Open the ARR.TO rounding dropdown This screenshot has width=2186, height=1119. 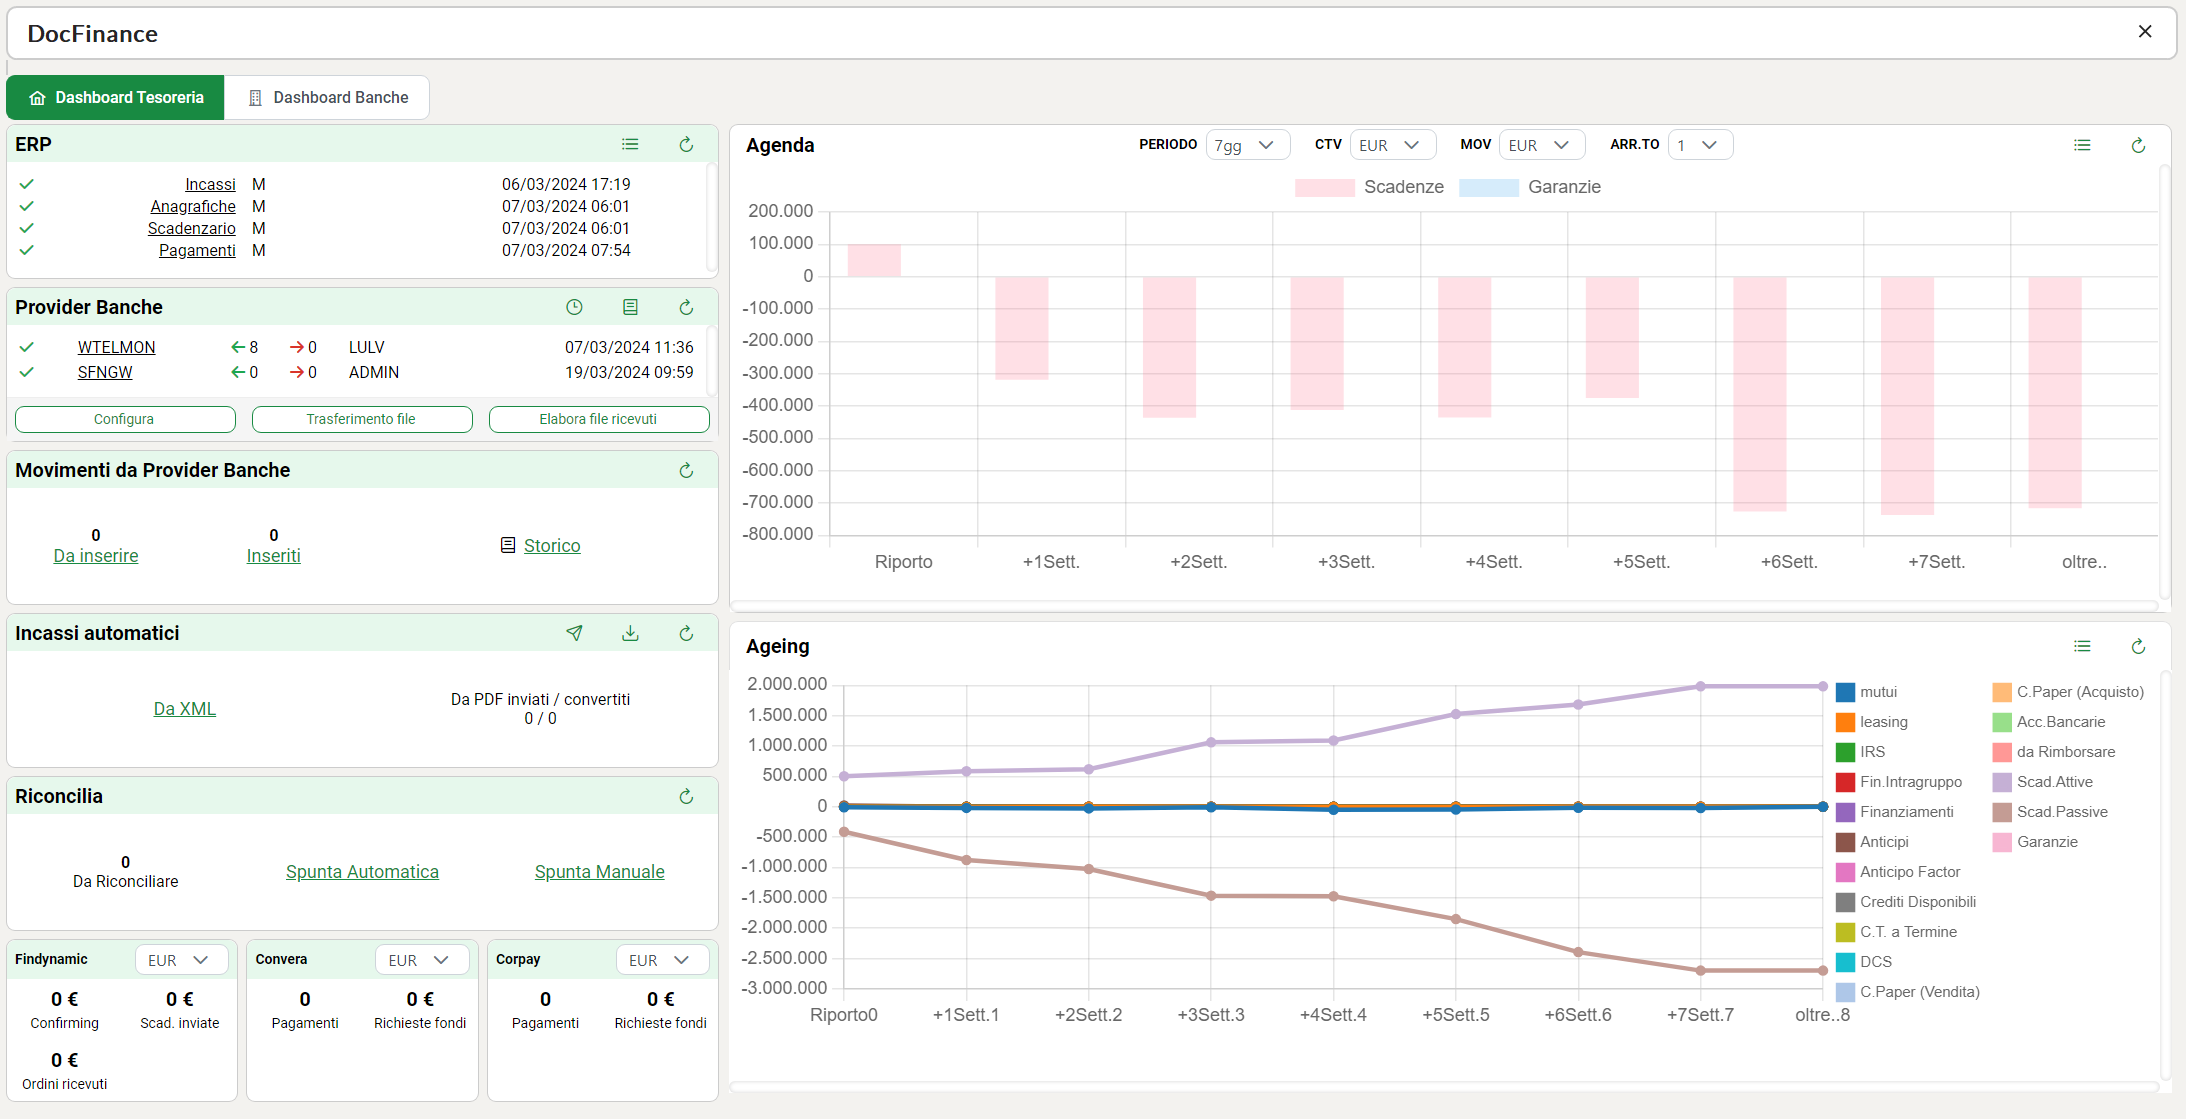1700,145
